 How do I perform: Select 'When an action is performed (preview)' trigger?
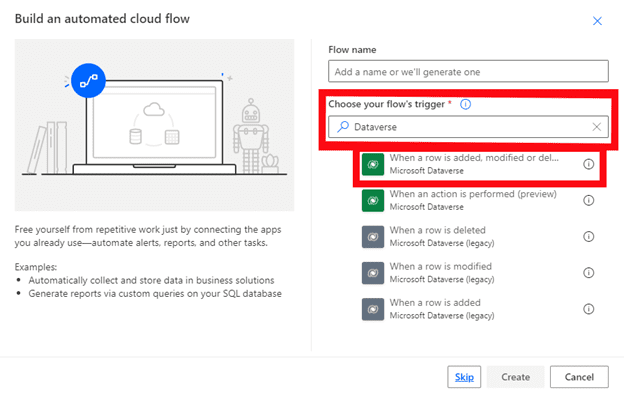479,200
